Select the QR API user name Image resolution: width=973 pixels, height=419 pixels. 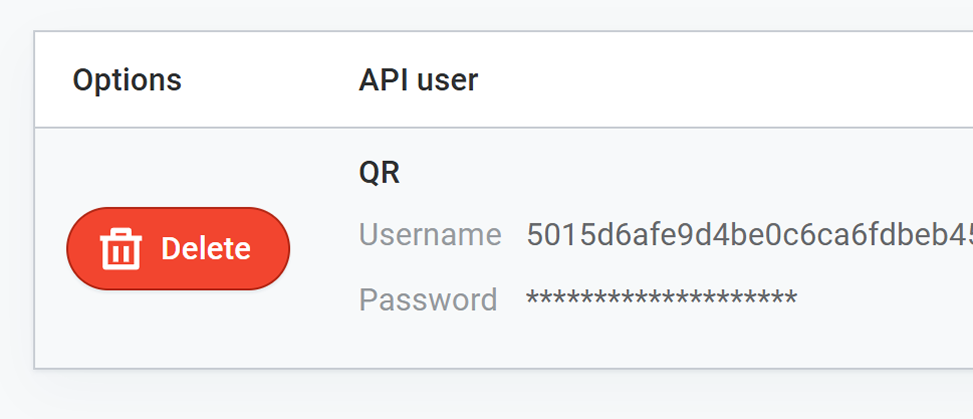pyautogui.click(x=379, y=173)
